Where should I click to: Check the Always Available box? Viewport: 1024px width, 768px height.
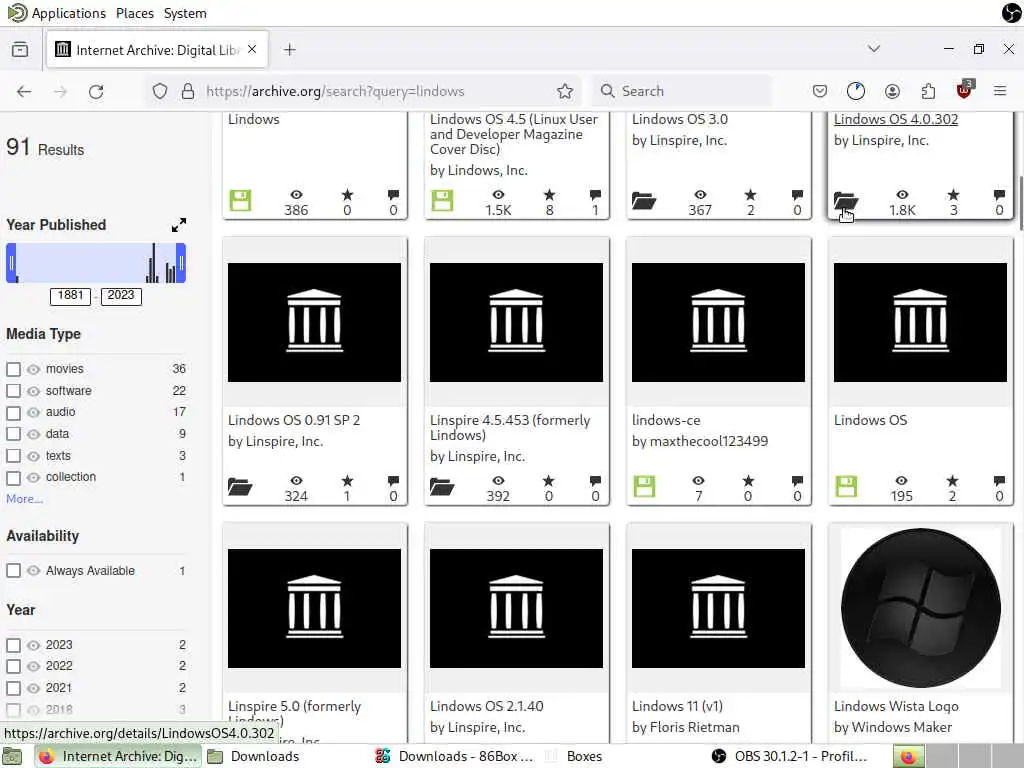click(x=13, y=571)
